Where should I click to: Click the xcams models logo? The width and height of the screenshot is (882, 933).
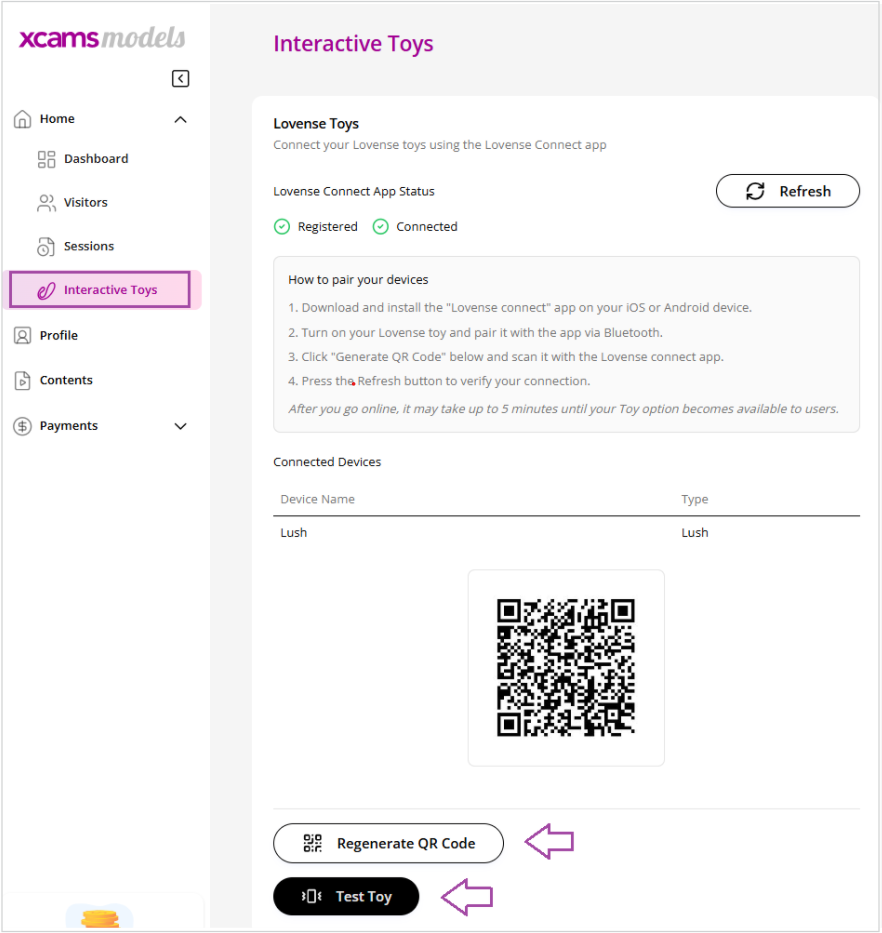pyautogui.click(x=102, y=38)
